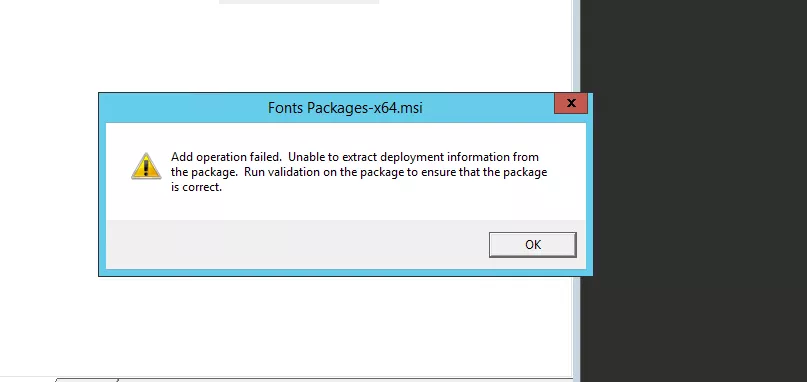Click the gray header bar at top center
The width and height of the screenshot is (807, 382).
299,2
